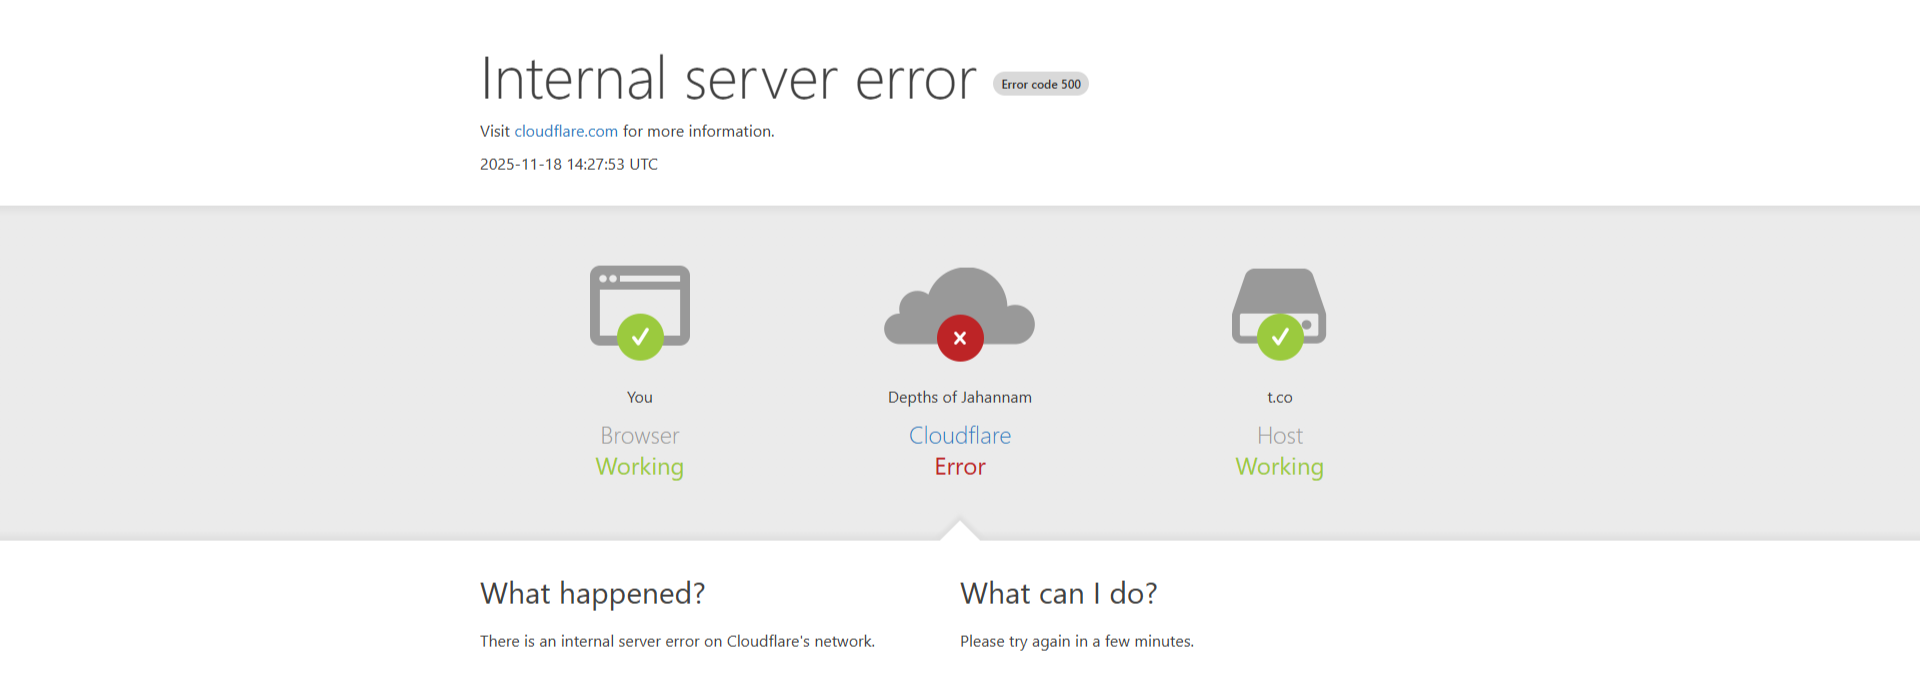Click the server host icon above t.co
This screenshot has height=700, width=1920.
click(x=1279, y=306)
